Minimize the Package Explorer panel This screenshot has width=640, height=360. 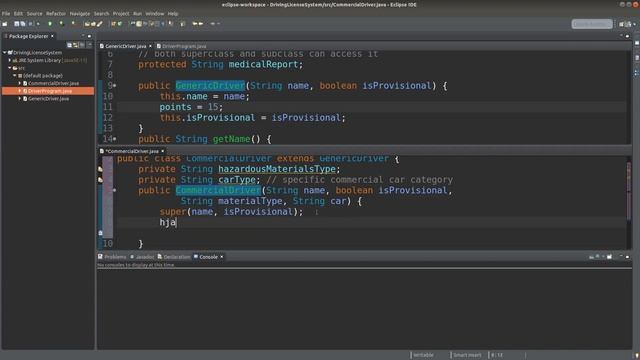pos(83,36)
